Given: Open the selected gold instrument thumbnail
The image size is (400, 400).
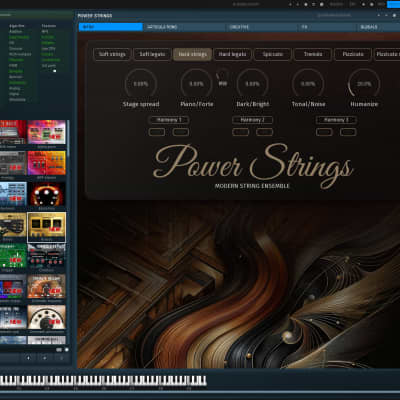Looking at the screenshot, I should (46, 226).
